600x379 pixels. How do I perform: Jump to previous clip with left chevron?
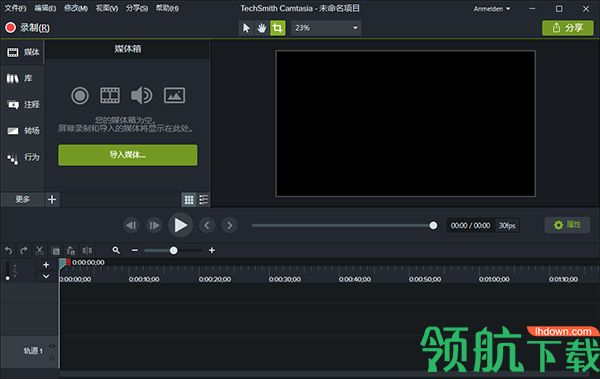click(207, 225)
